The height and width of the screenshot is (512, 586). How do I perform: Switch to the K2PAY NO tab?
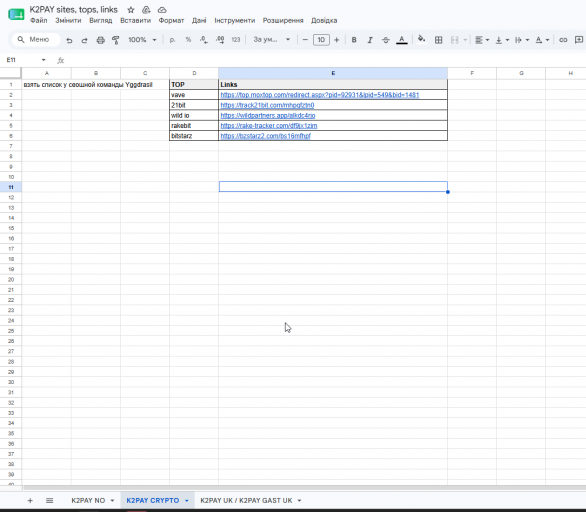[x=88, y=500]
